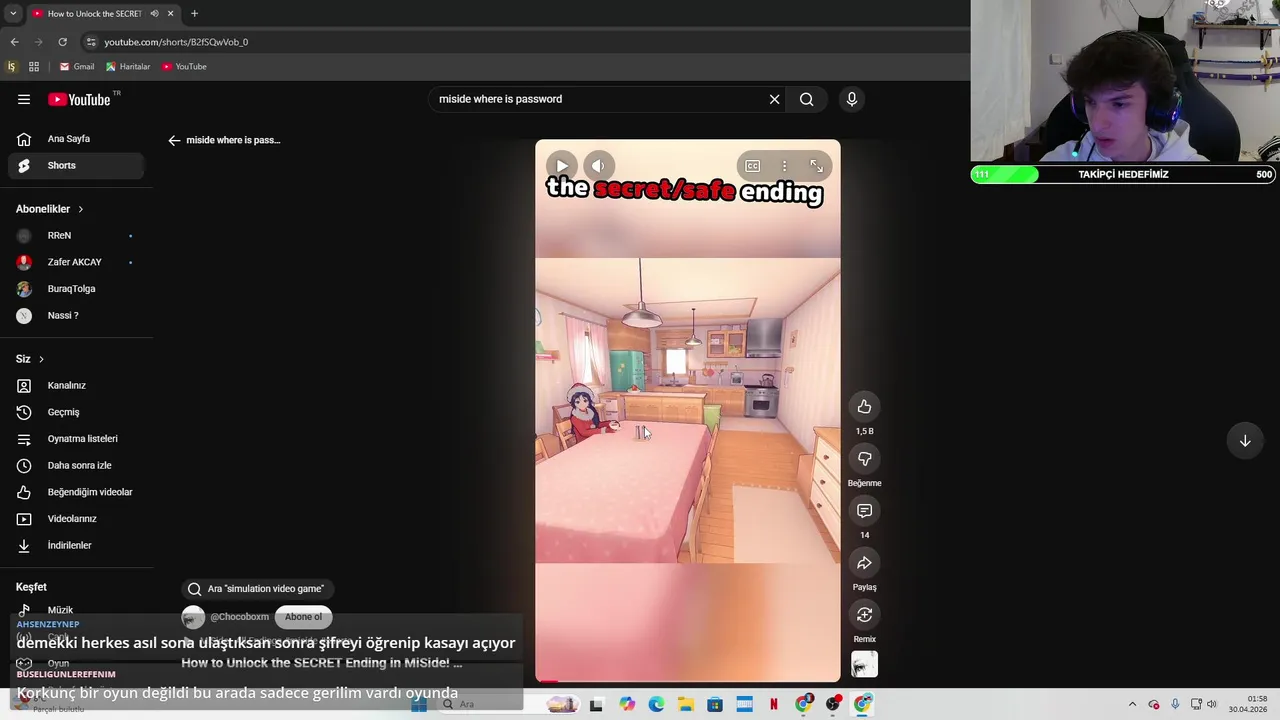
Task: Open the @Chocoboxm channel
Action: point(239,617)
